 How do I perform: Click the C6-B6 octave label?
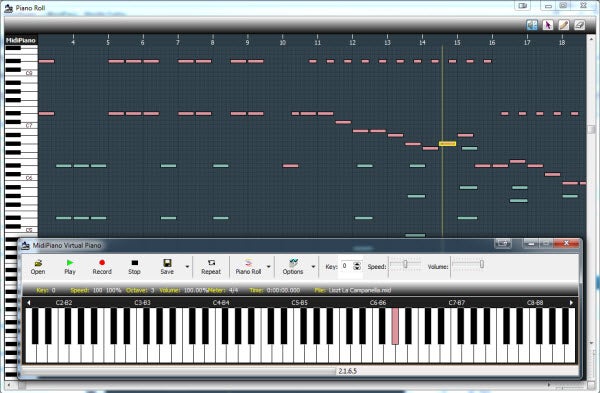378,303
